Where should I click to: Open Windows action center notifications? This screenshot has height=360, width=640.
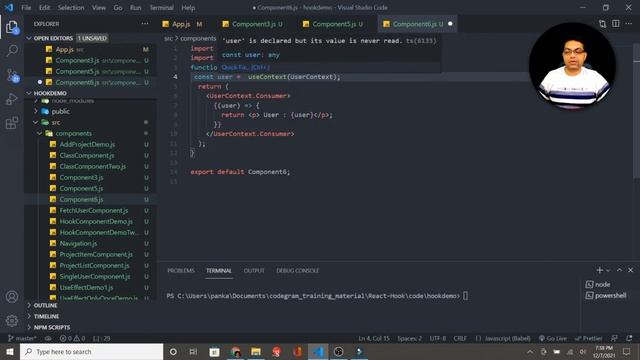(x=627, y=351)
